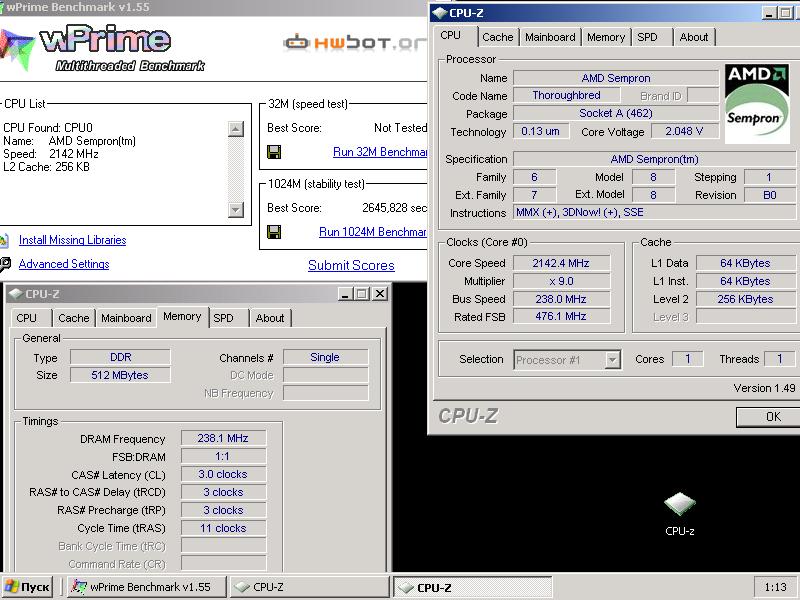The width and height of the screenshot is (800, 600).
Task: Close the left CPU-Z memory window
Action: [x=380, y=294]
